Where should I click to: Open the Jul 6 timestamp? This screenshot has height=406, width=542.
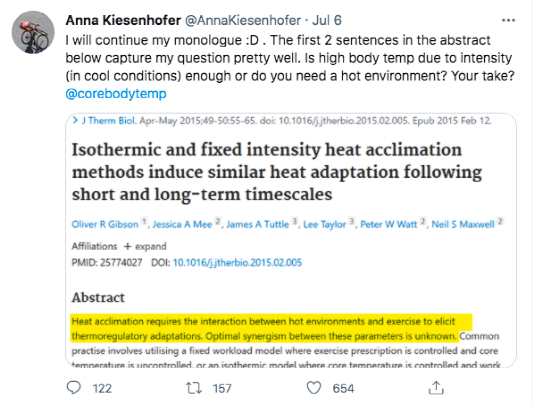coord(327,20)
